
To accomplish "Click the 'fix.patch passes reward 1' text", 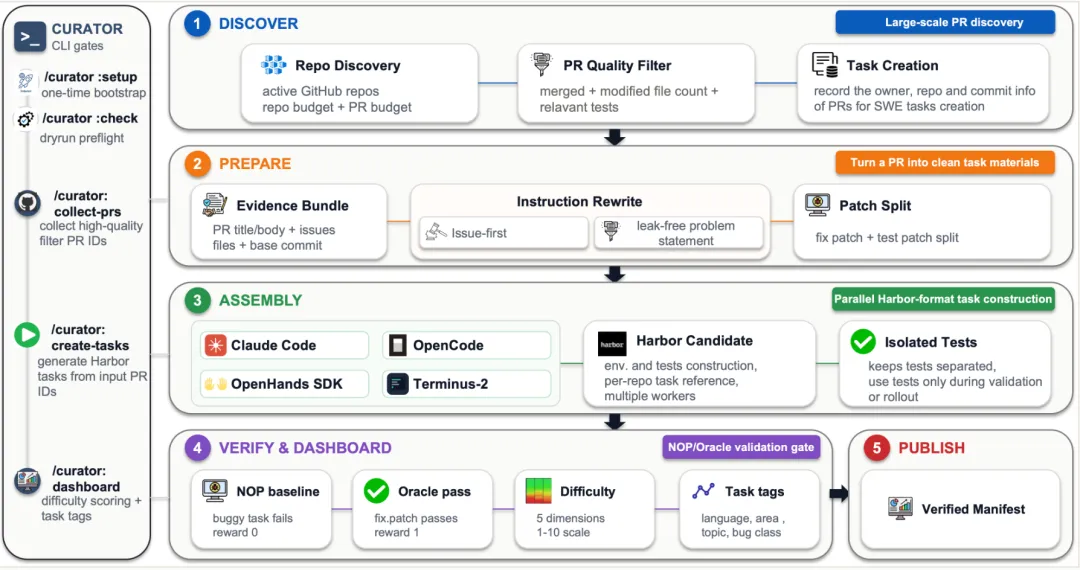I will [416, 525].
